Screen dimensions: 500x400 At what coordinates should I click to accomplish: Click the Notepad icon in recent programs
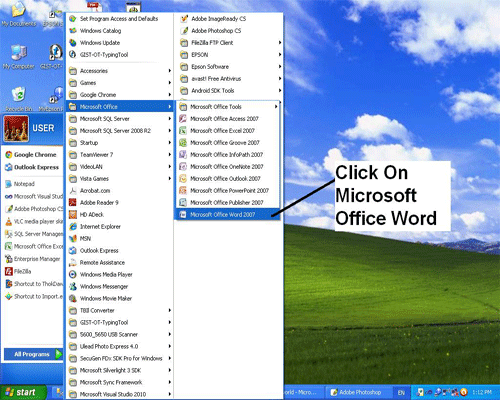pyautogui.click(x=9, y=184)
